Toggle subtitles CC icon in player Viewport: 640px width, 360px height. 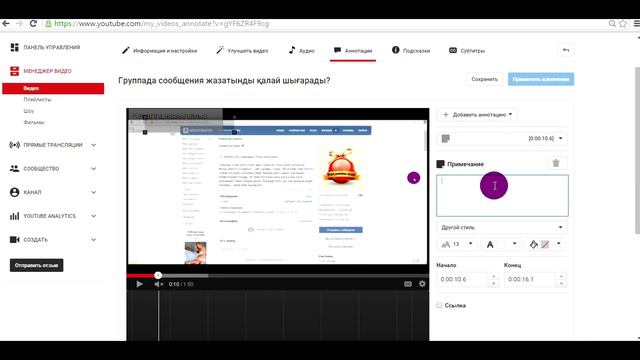tap(408, 284)
